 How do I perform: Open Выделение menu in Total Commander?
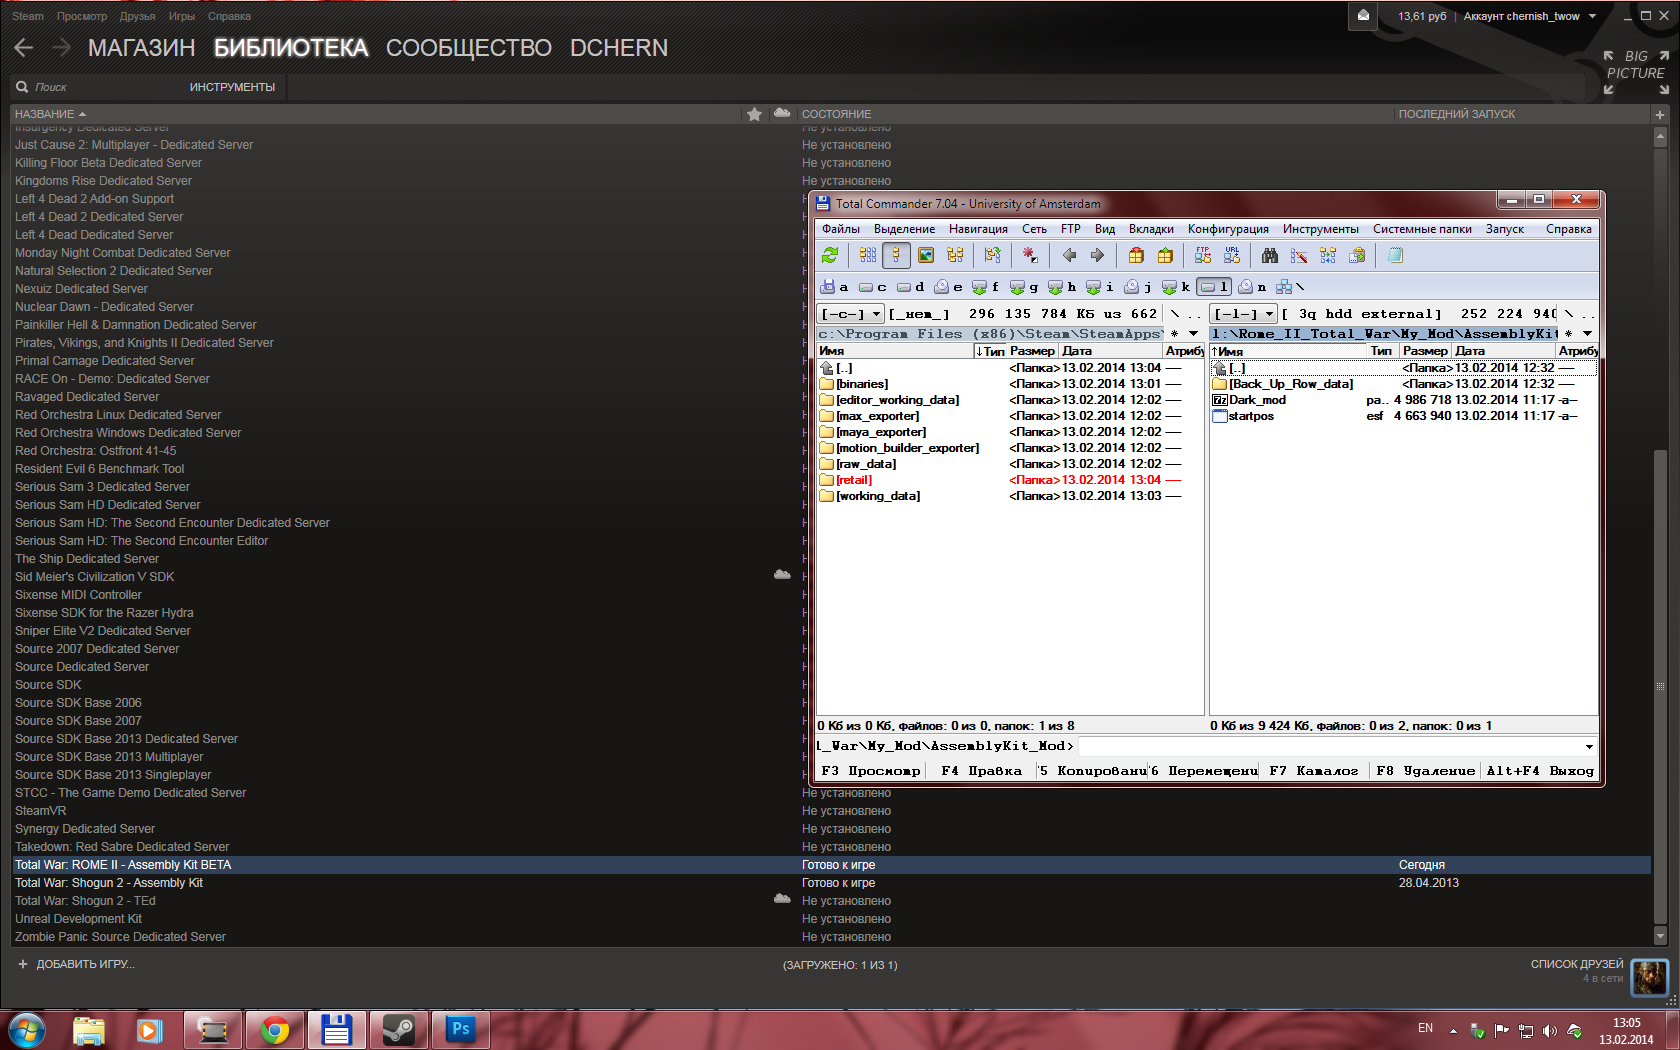904,229
